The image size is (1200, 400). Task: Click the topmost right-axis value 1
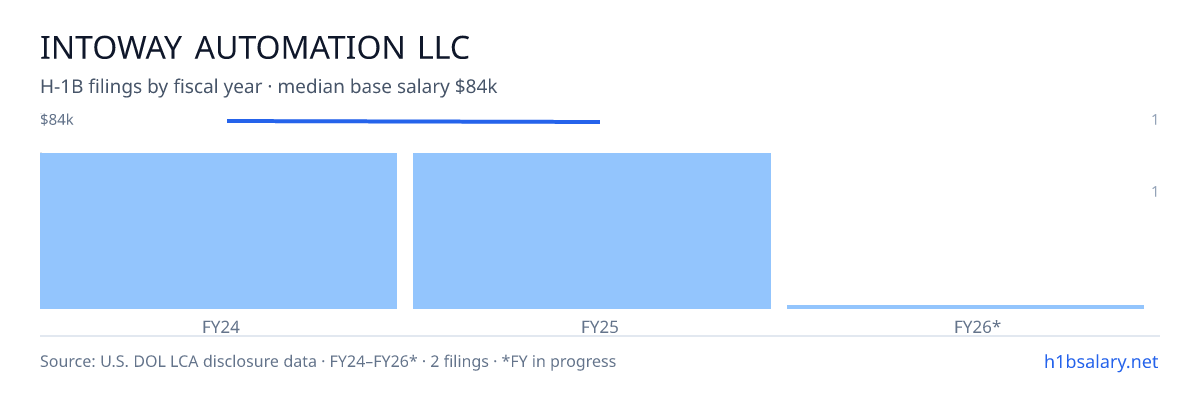click(x=1154, y=120)
